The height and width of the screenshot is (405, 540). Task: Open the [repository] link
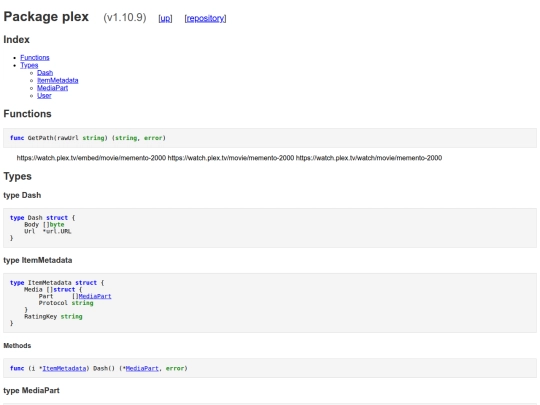(205, 18)
